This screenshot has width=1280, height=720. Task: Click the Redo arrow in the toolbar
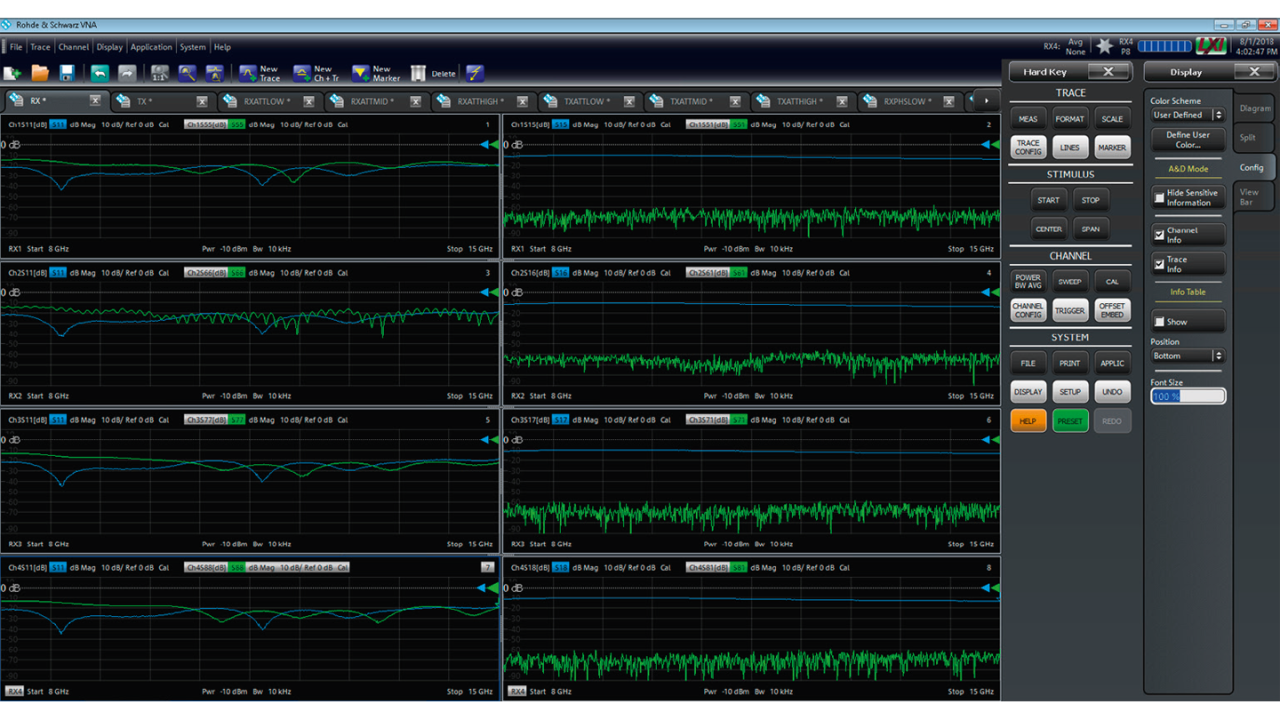(127, 73)
